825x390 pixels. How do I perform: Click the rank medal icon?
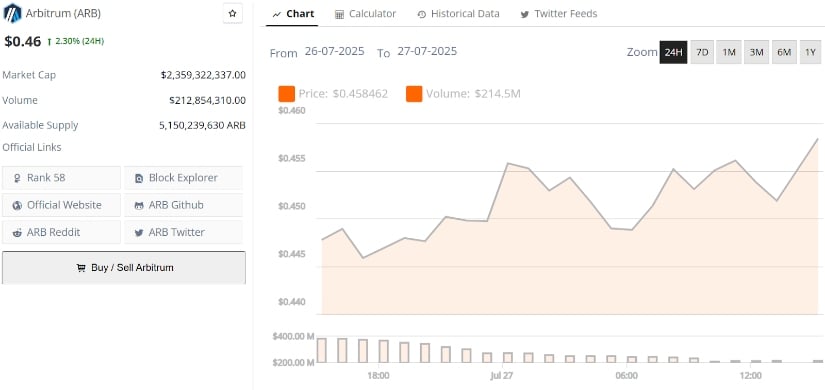17,178
